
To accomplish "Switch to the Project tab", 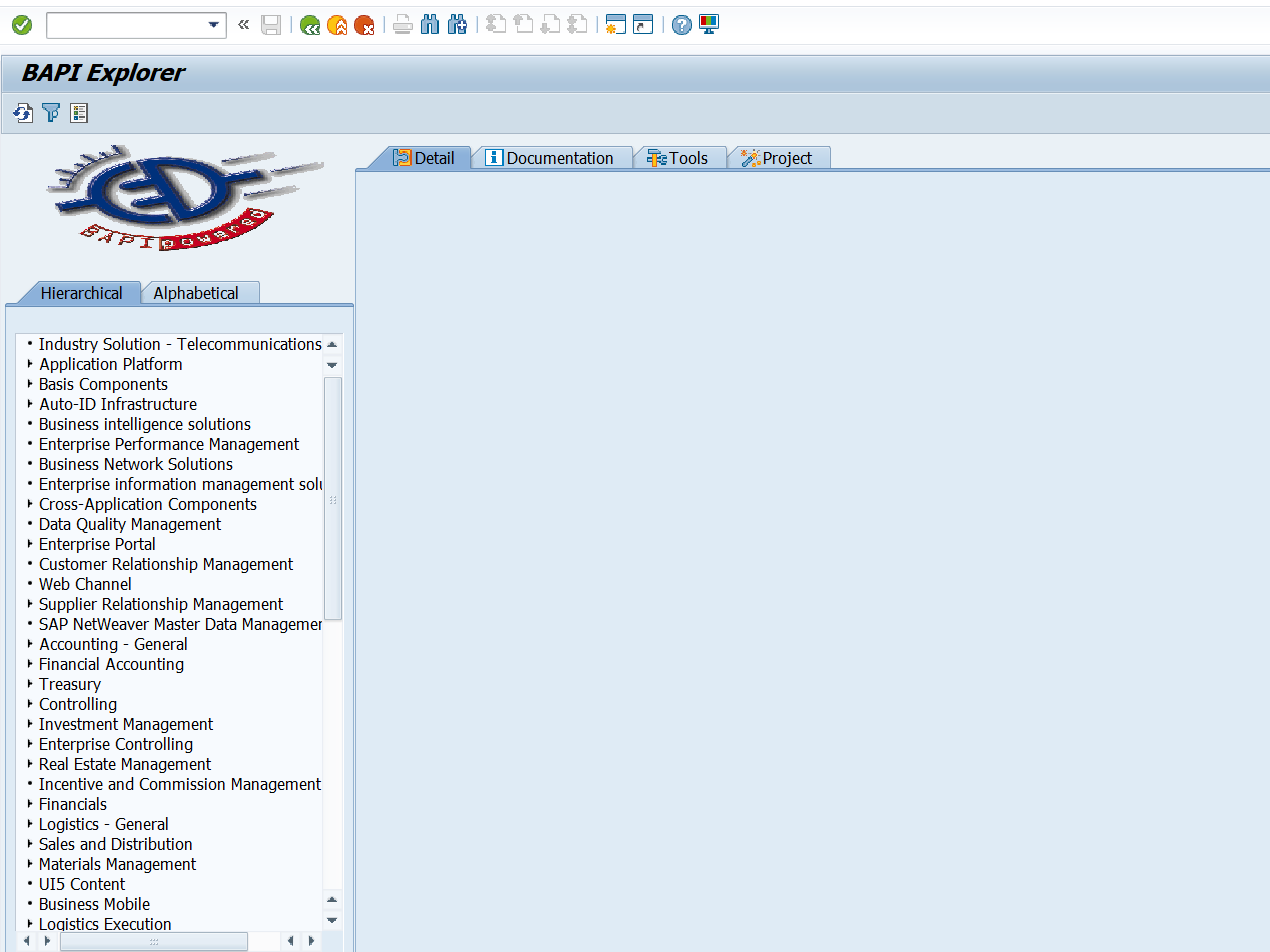I will pyautogui.click(x=778, y=158).
